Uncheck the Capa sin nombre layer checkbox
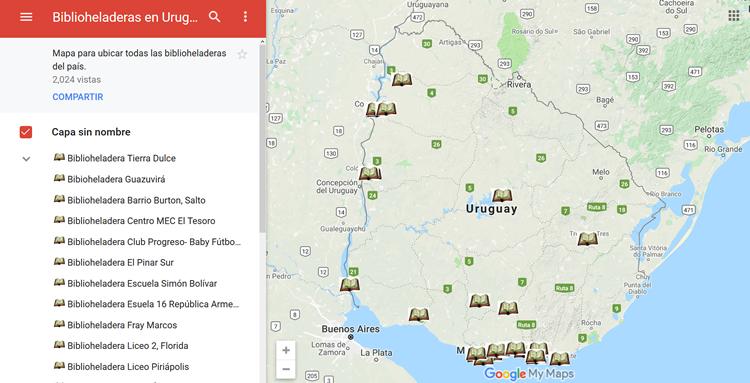The image size is (750, 383). 26,132
